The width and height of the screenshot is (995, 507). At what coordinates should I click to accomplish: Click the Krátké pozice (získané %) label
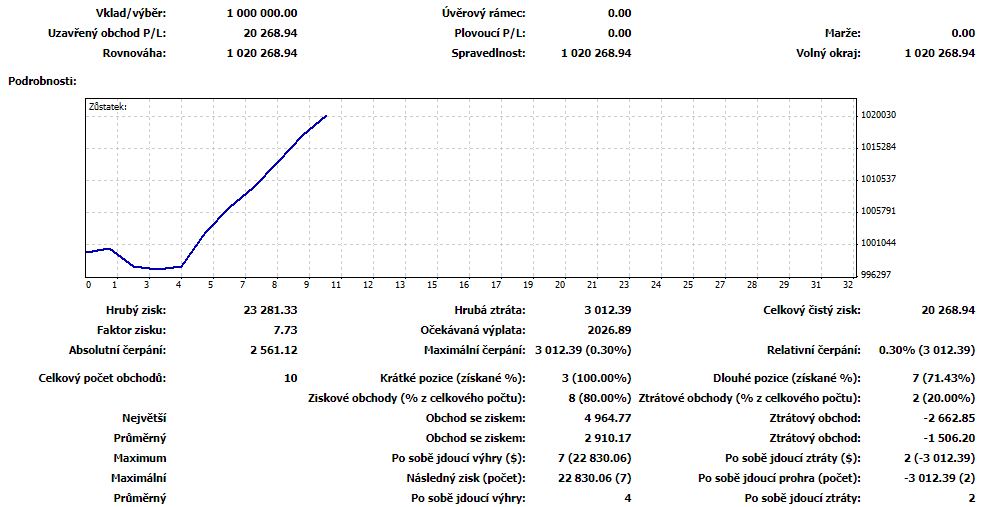click(x=453, y=378)
